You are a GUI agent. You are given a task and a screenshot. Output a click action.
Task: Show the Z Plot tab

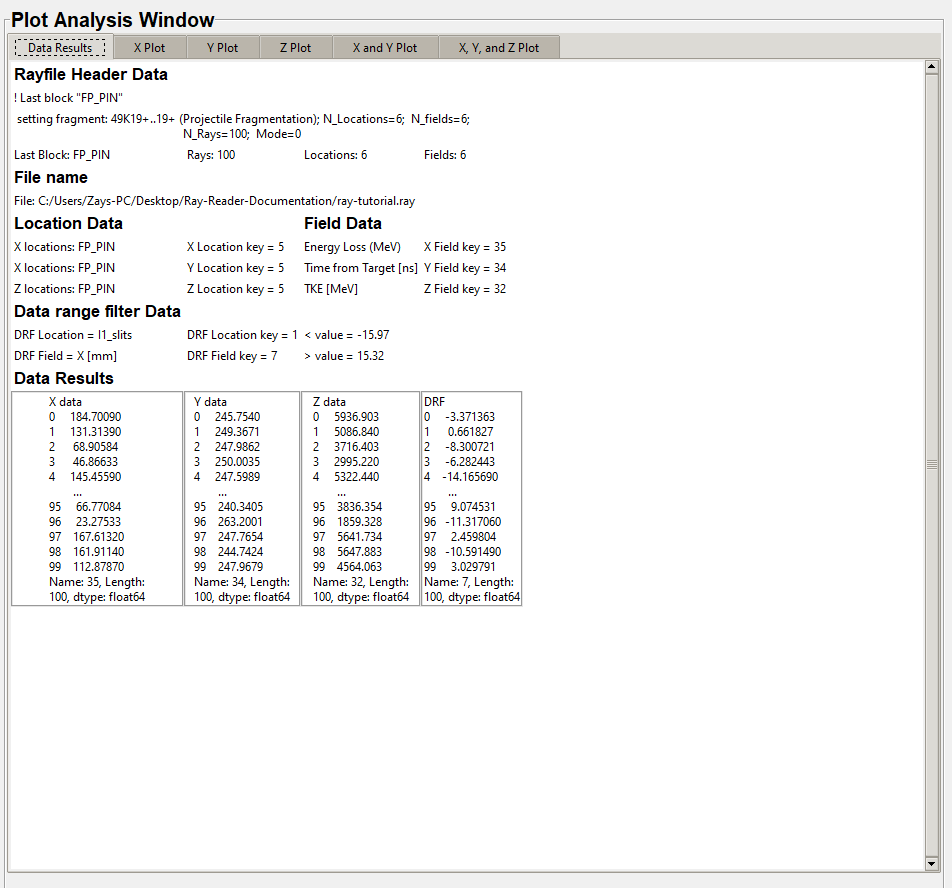295,48
